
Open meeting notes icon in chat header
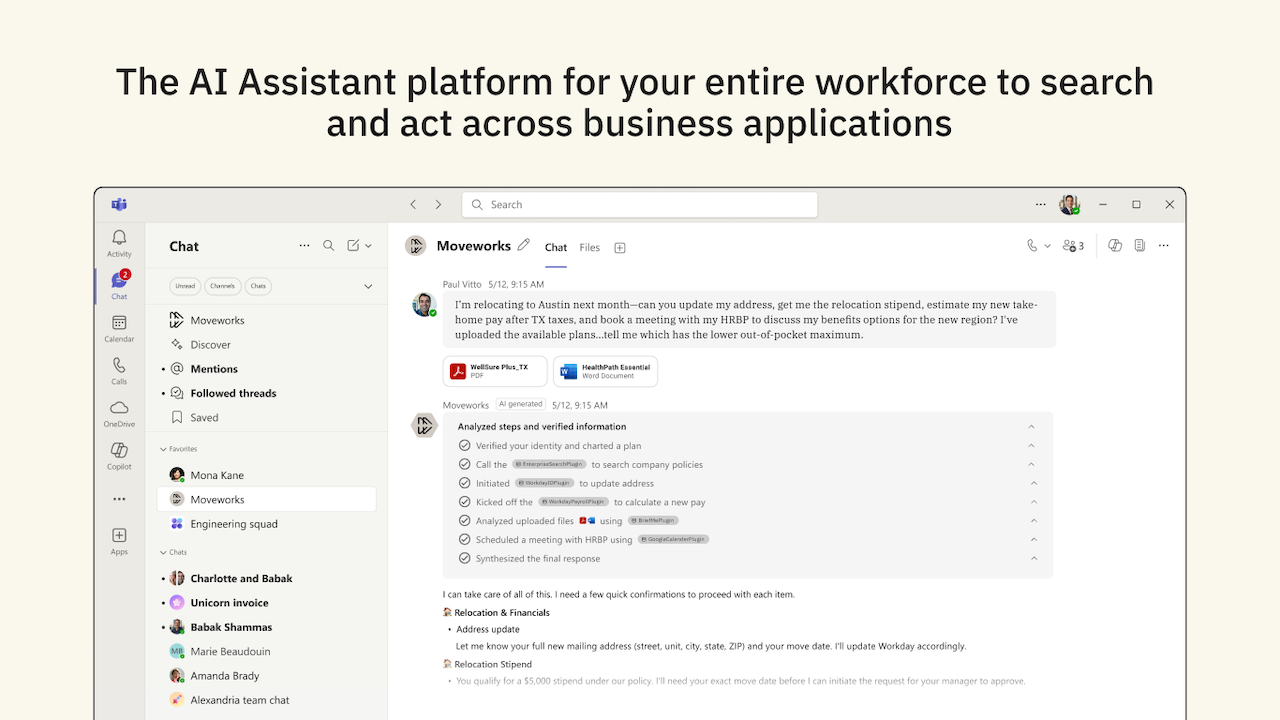click(x=1139, y=246)
